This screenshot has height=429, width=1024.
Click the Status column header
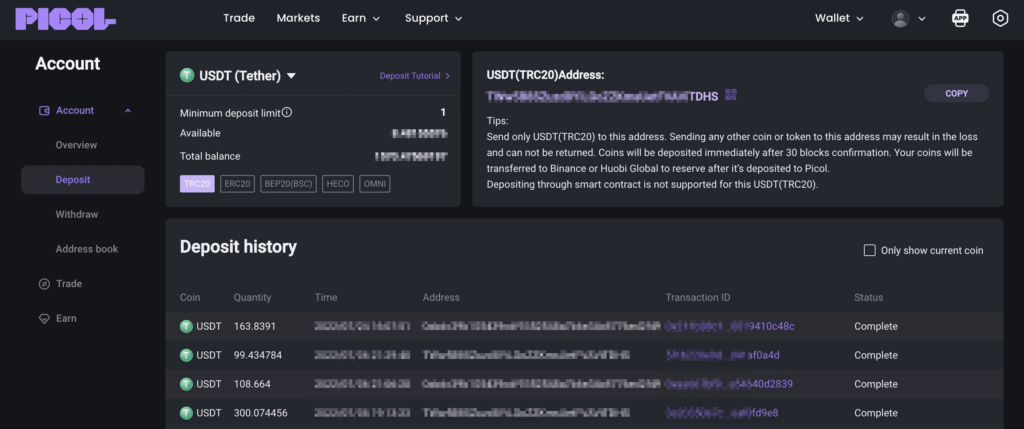(869, 298)
